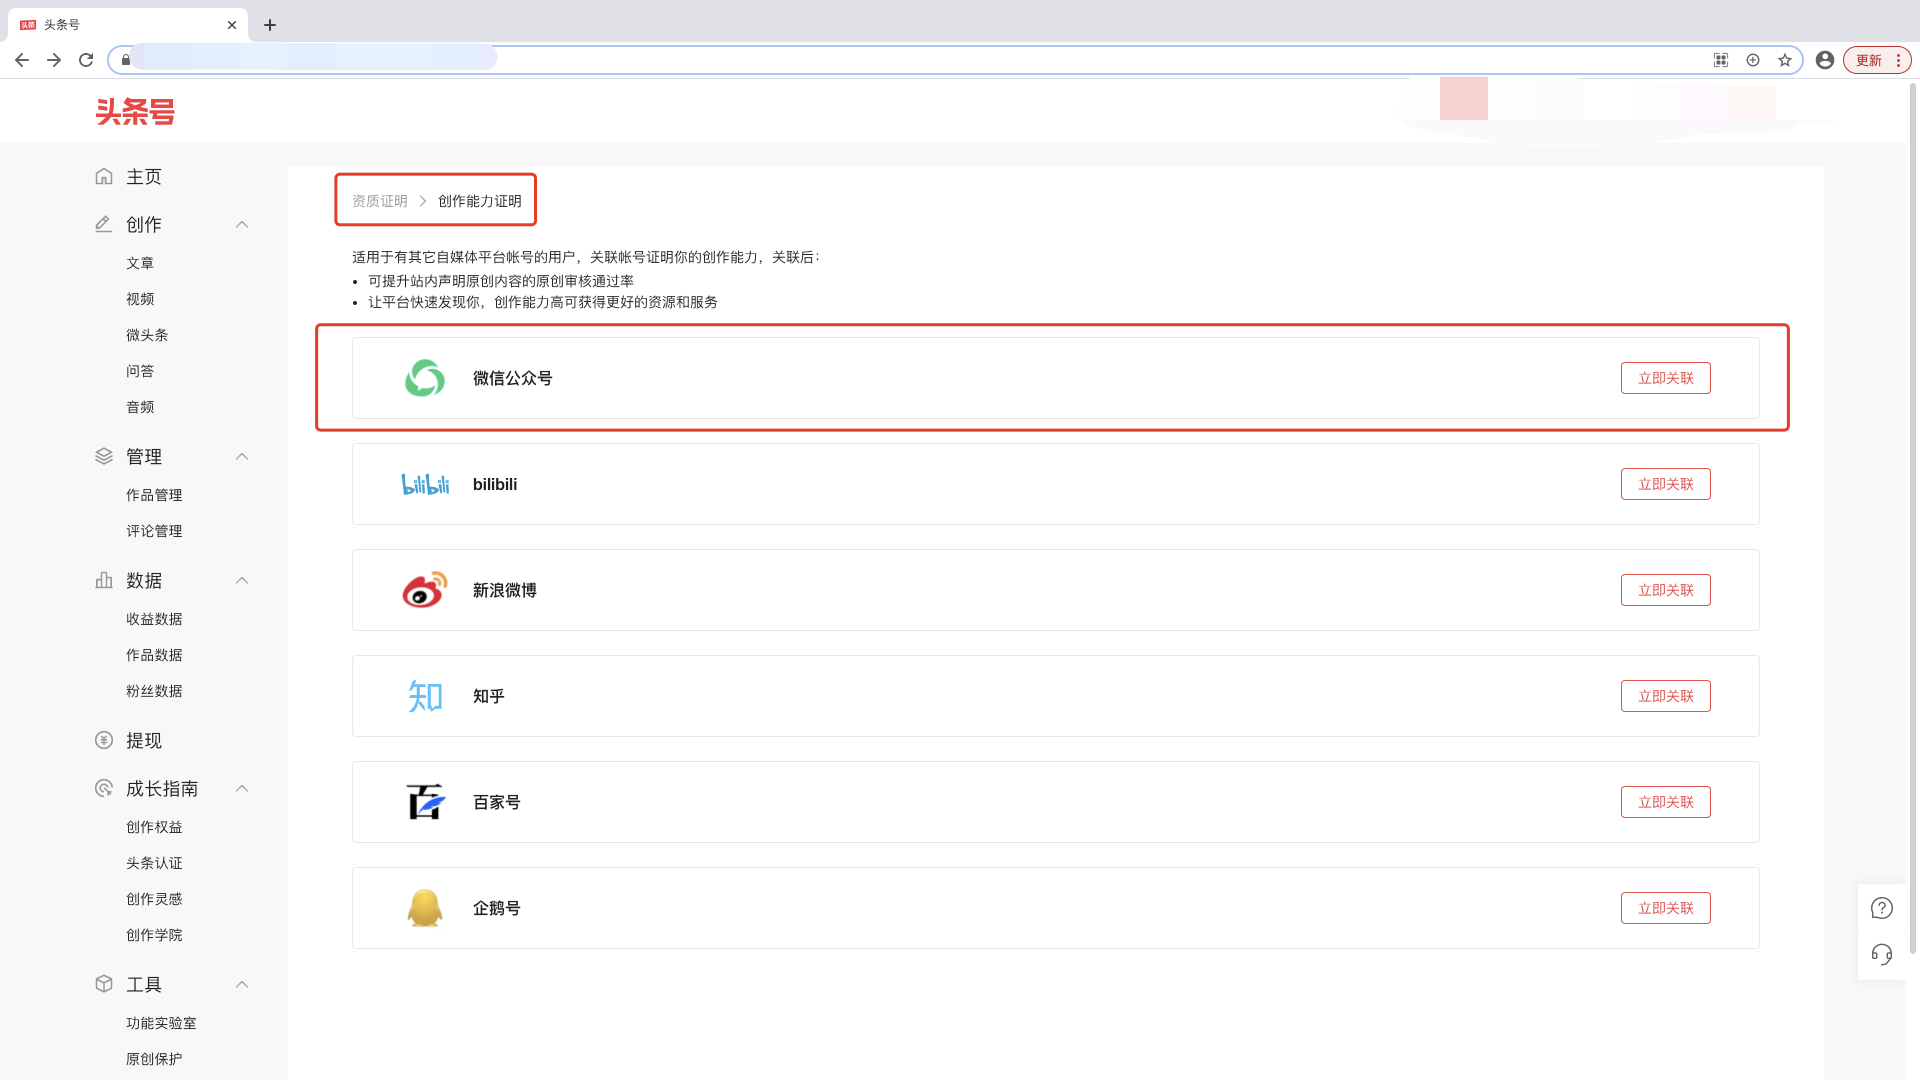Click the bilibili logo icon

[x=425, y=484]
